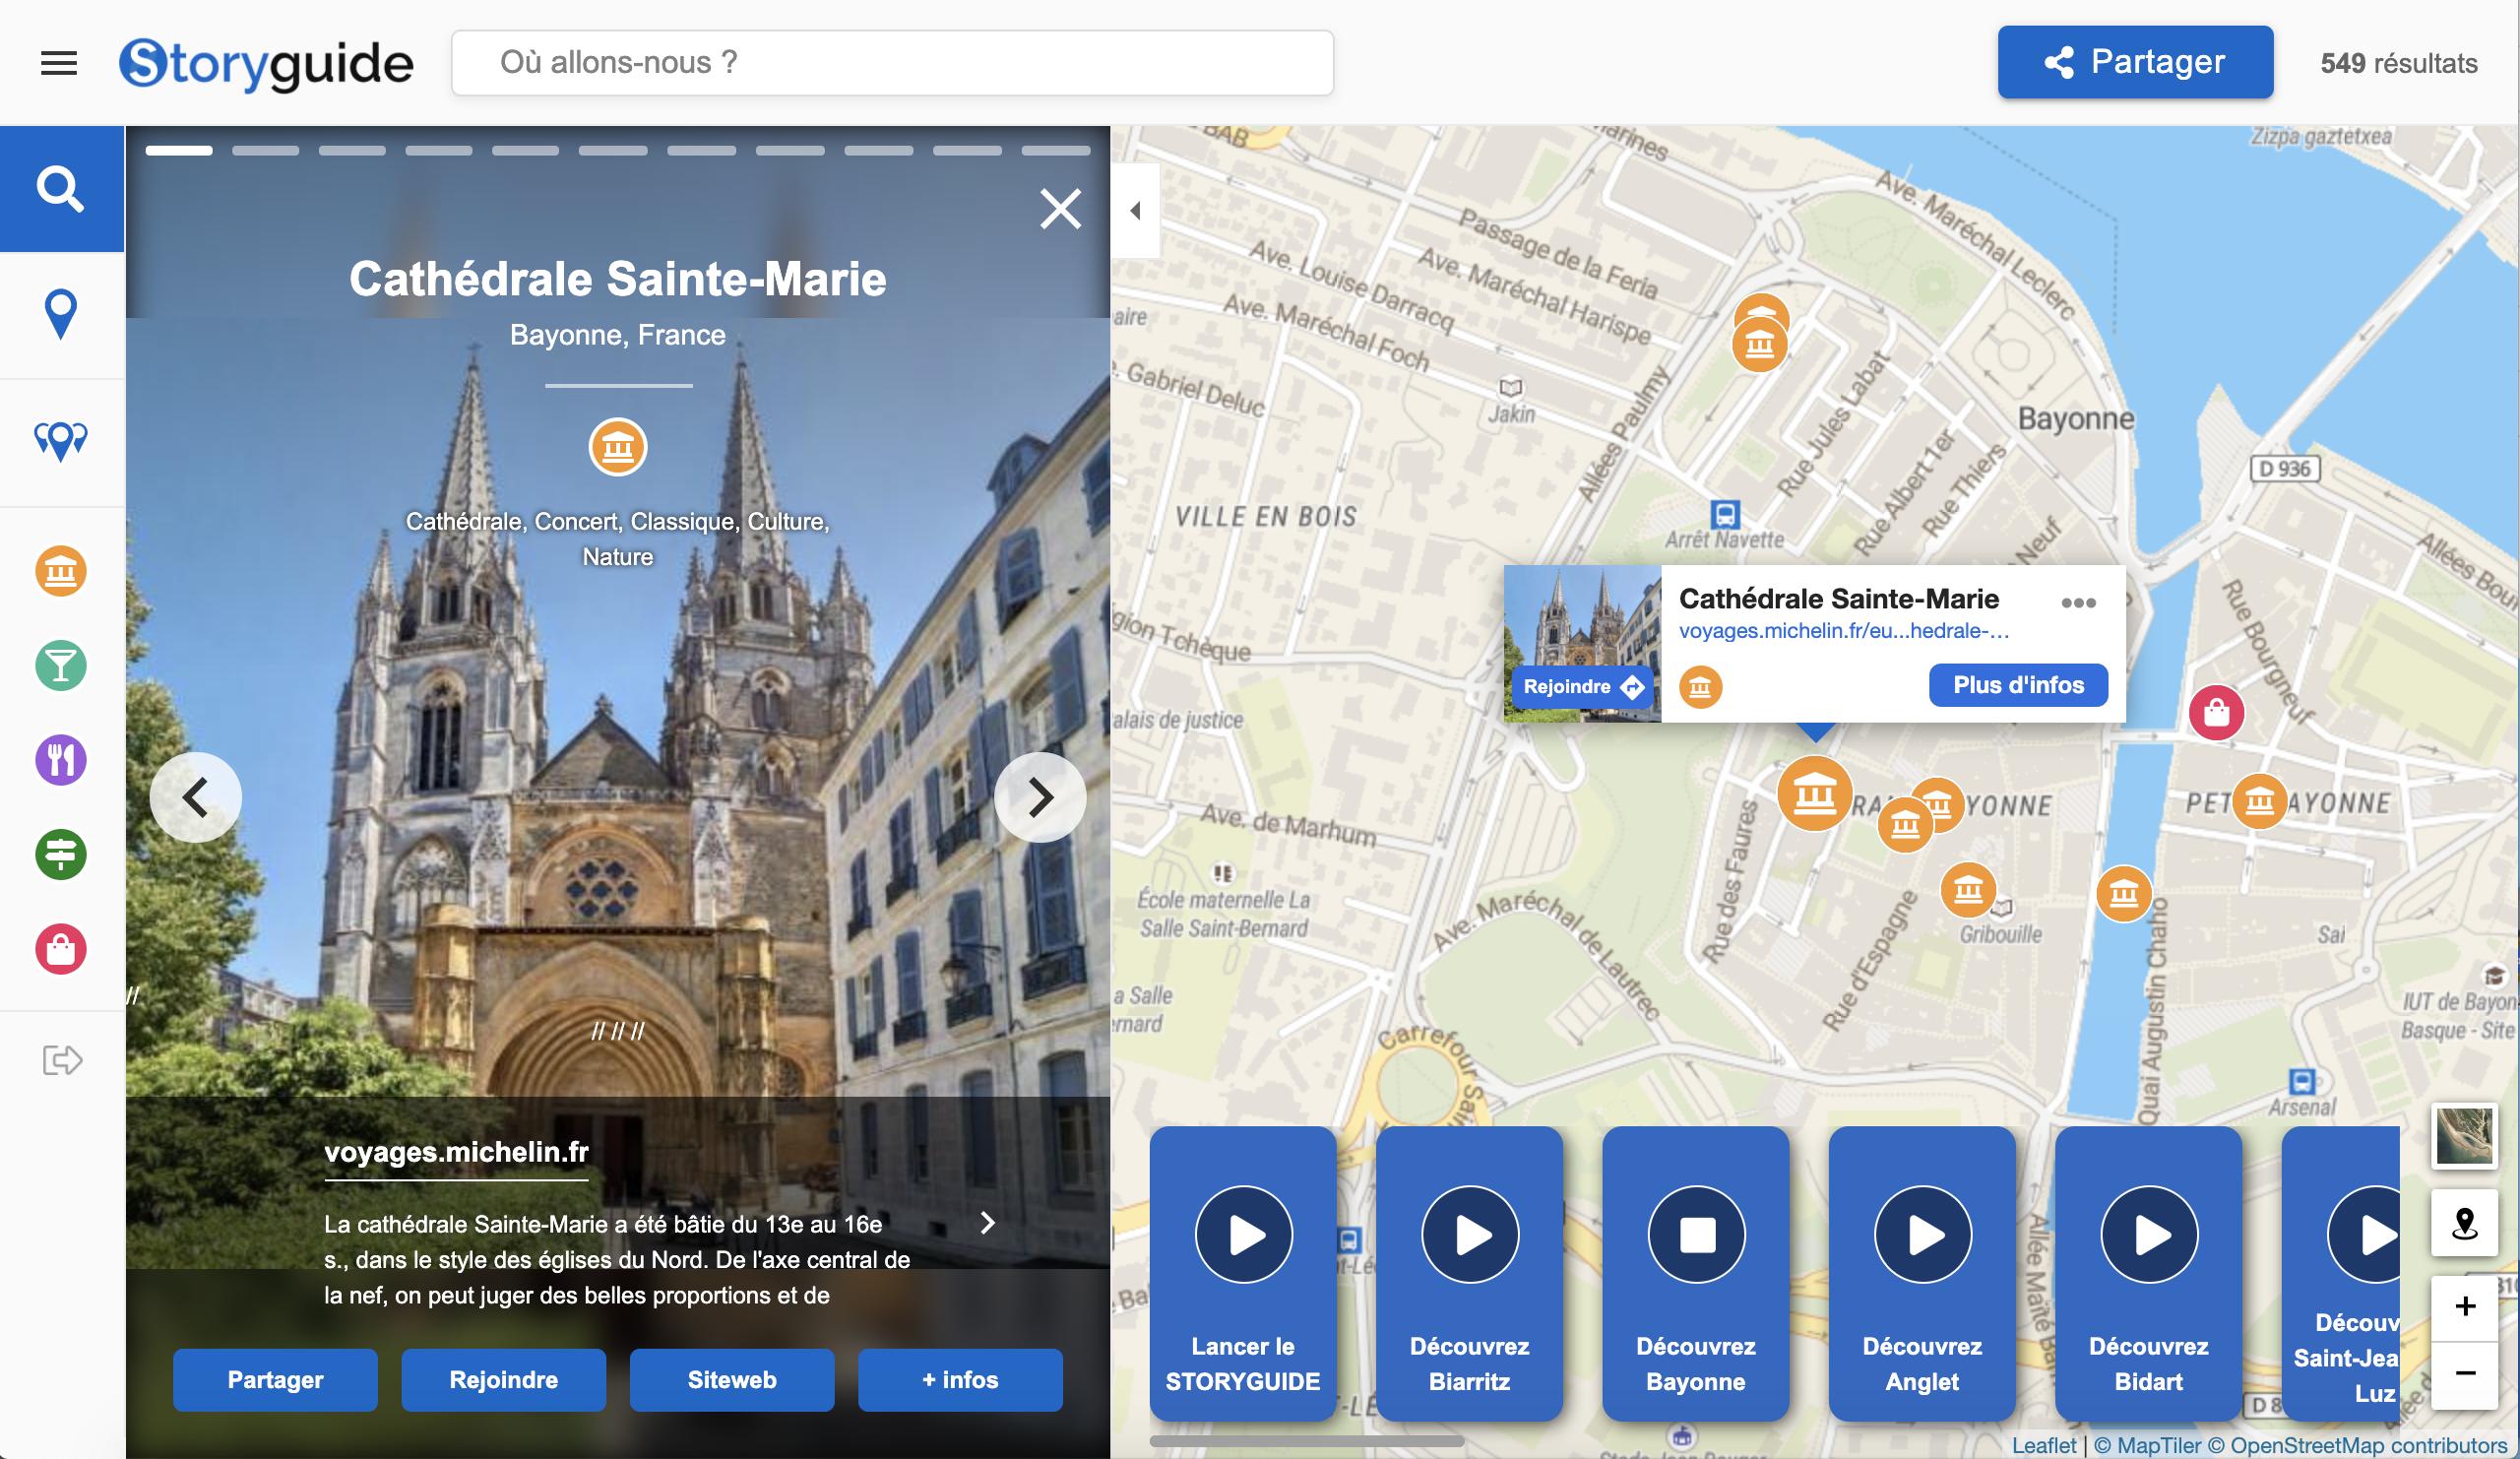
Task: Zoom out the map with minus
Action: pyautogui.click(x=2465, y=1374)
